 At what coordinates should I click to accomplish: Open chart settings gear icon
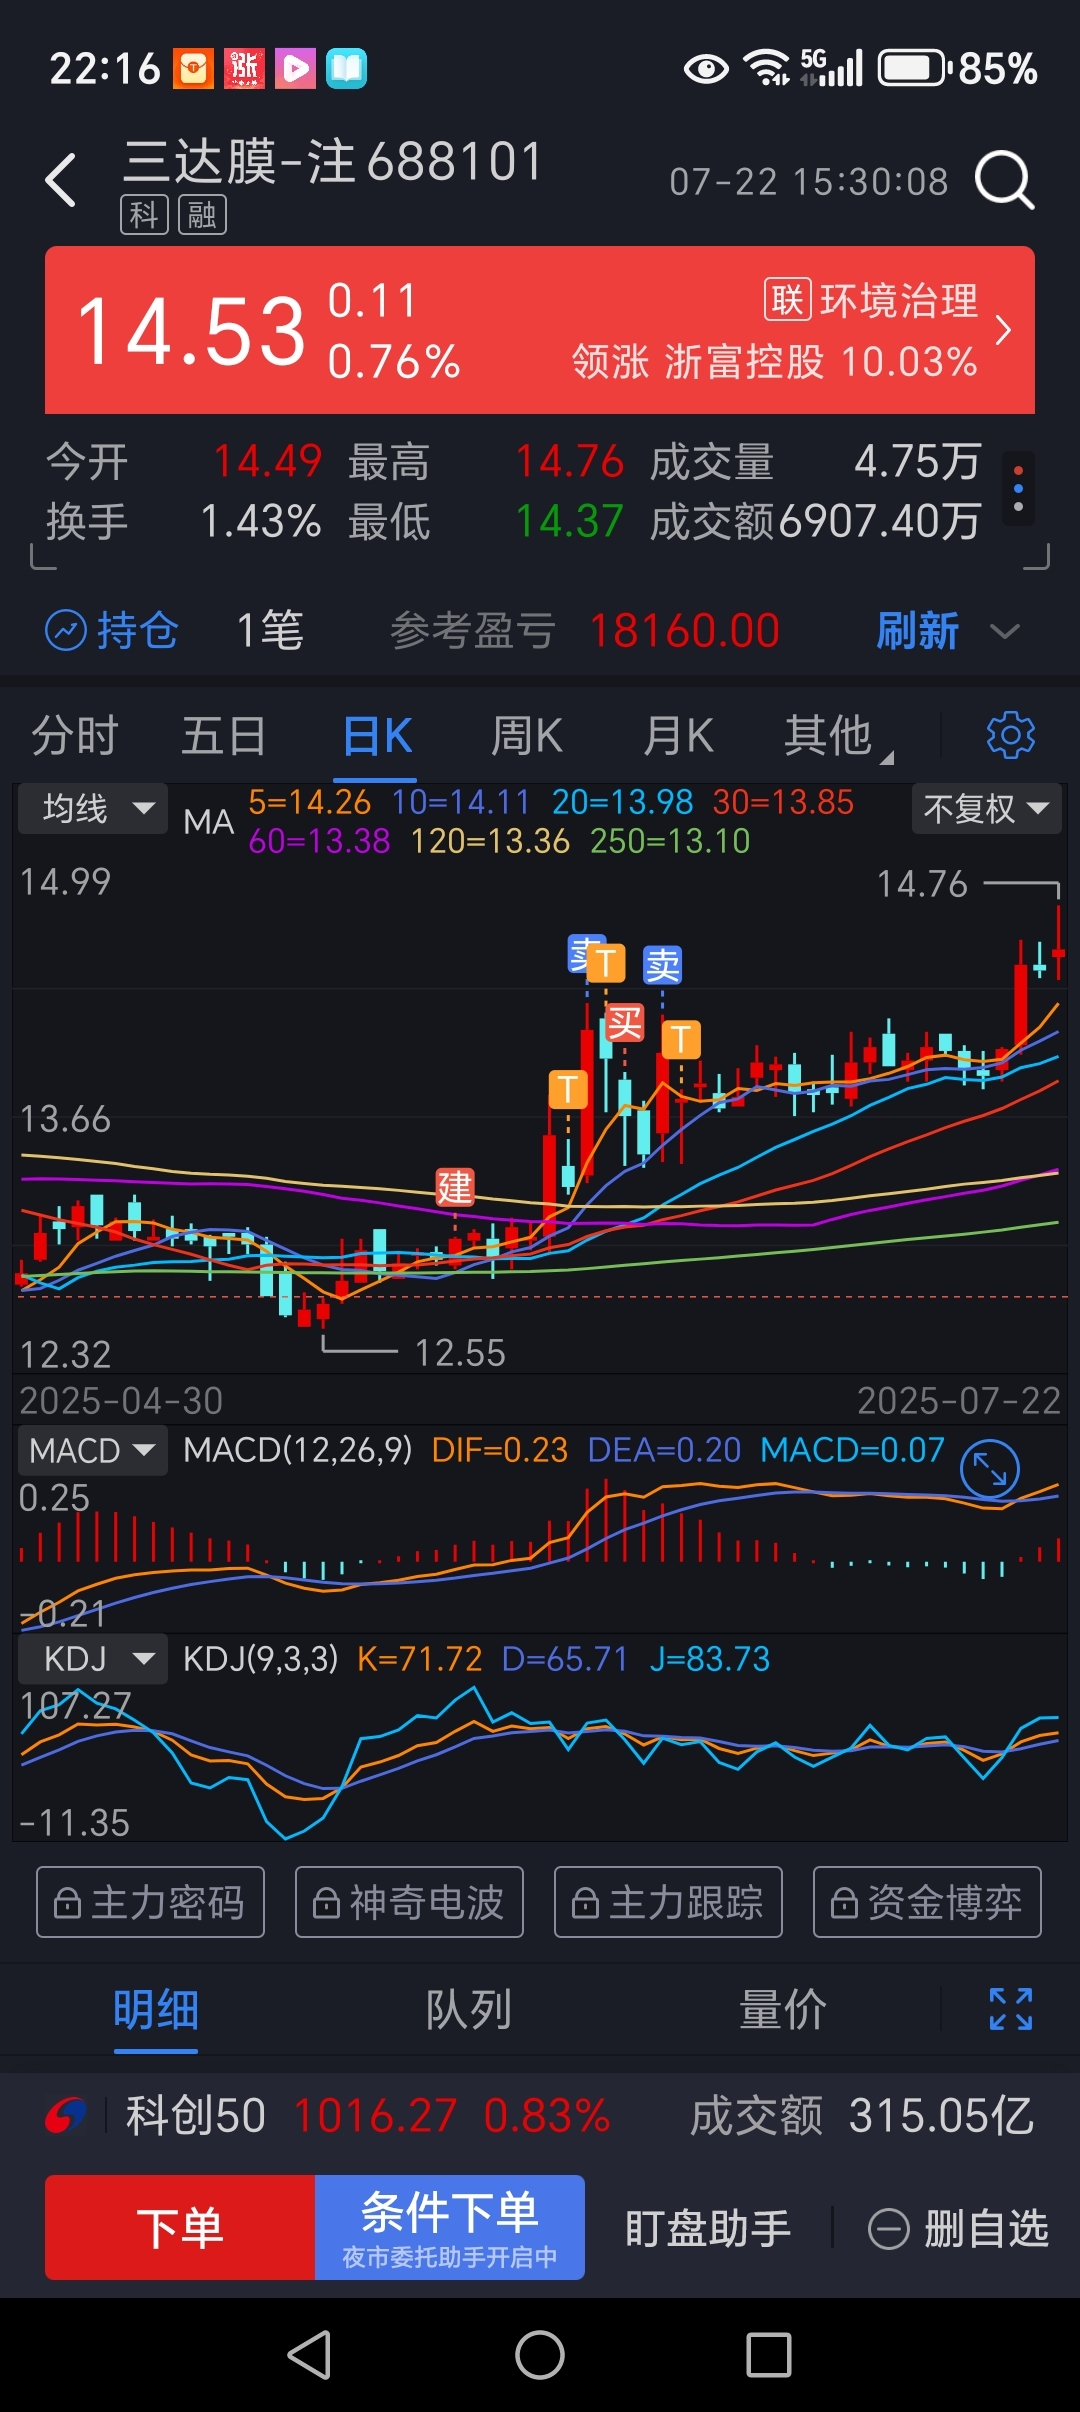(x=1011, y=736)
